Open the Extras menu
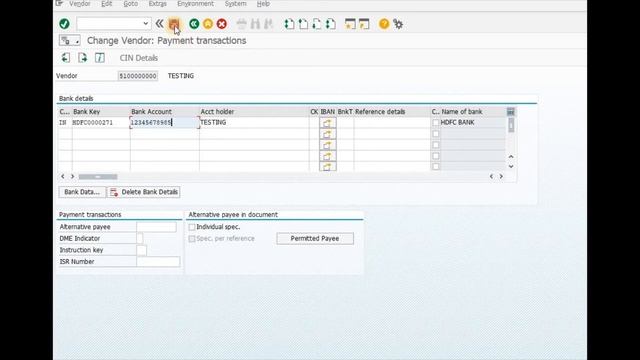Screen dimensions: 640x360 pos(158,4)
